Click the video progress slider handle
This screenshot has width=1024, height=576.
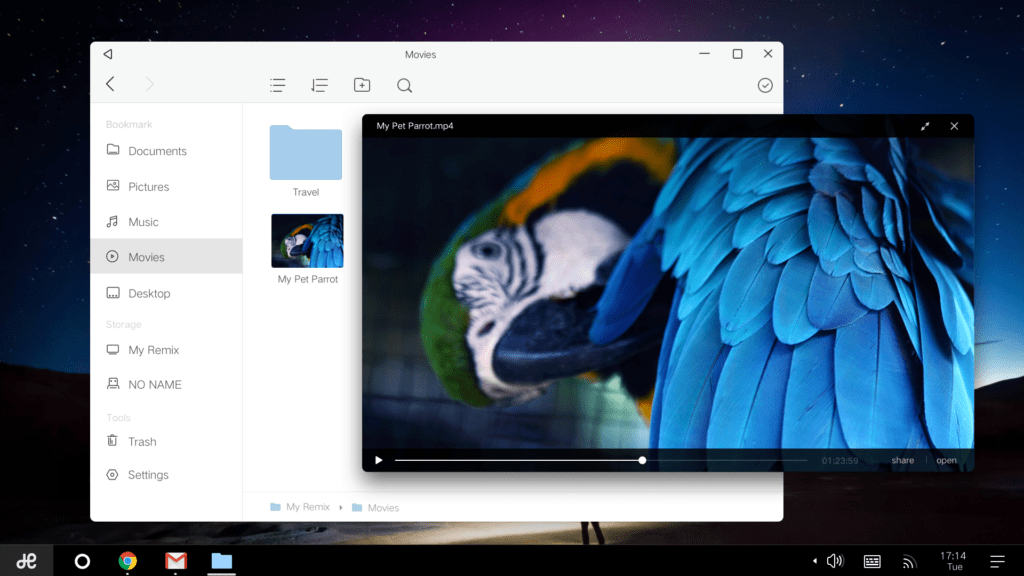click(x=642, y=460)
